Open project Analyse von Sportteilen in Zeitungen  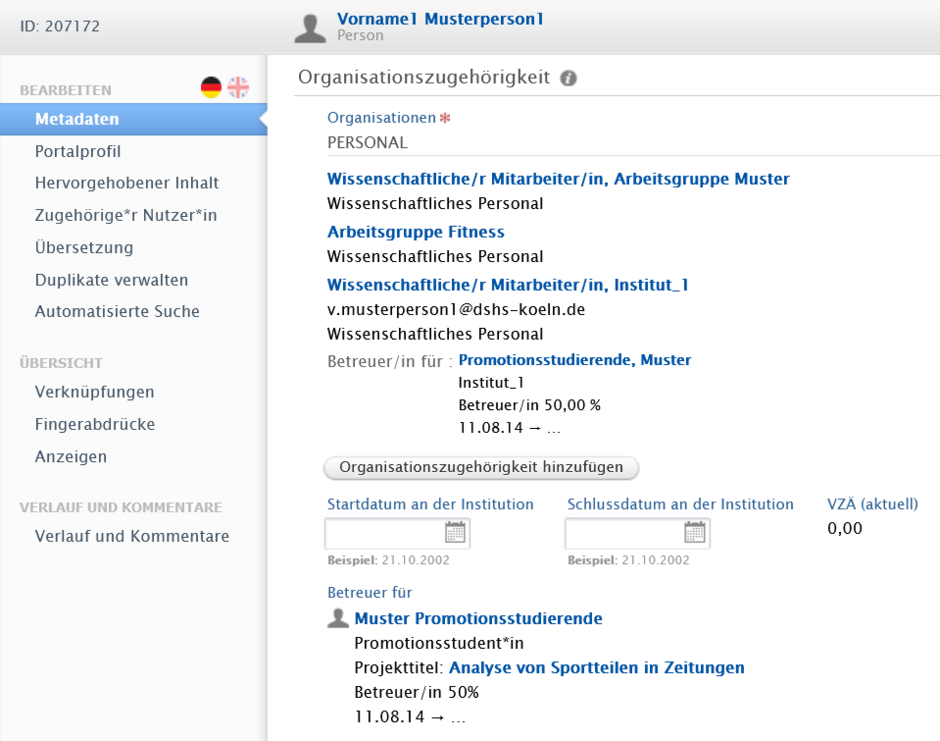coord(596,668)
